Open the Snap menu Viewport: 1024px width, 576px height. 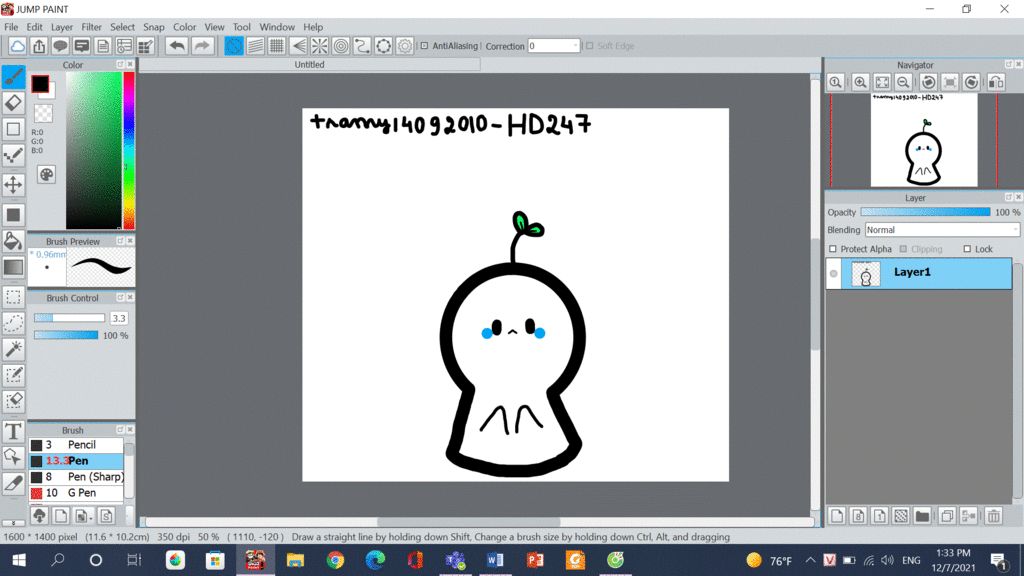click(153, 27)
